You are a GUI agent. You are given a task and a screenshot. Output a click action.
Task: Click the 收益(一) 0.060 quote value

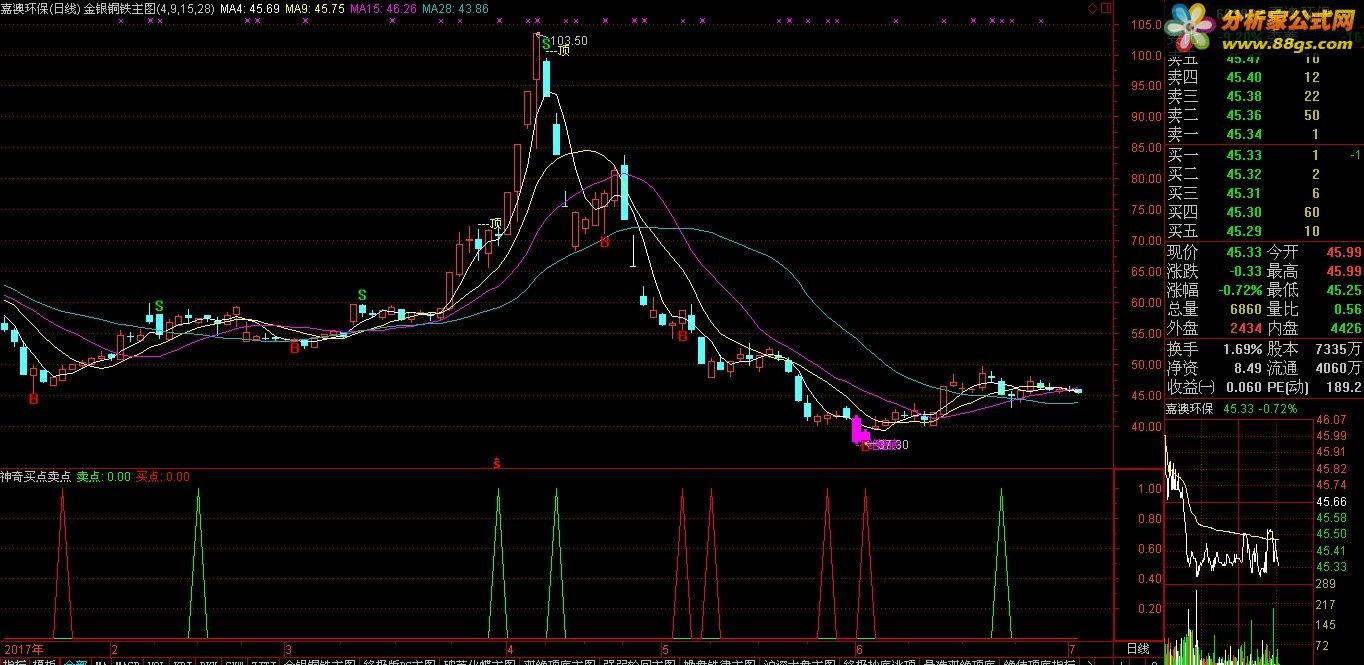(1245, 387)
